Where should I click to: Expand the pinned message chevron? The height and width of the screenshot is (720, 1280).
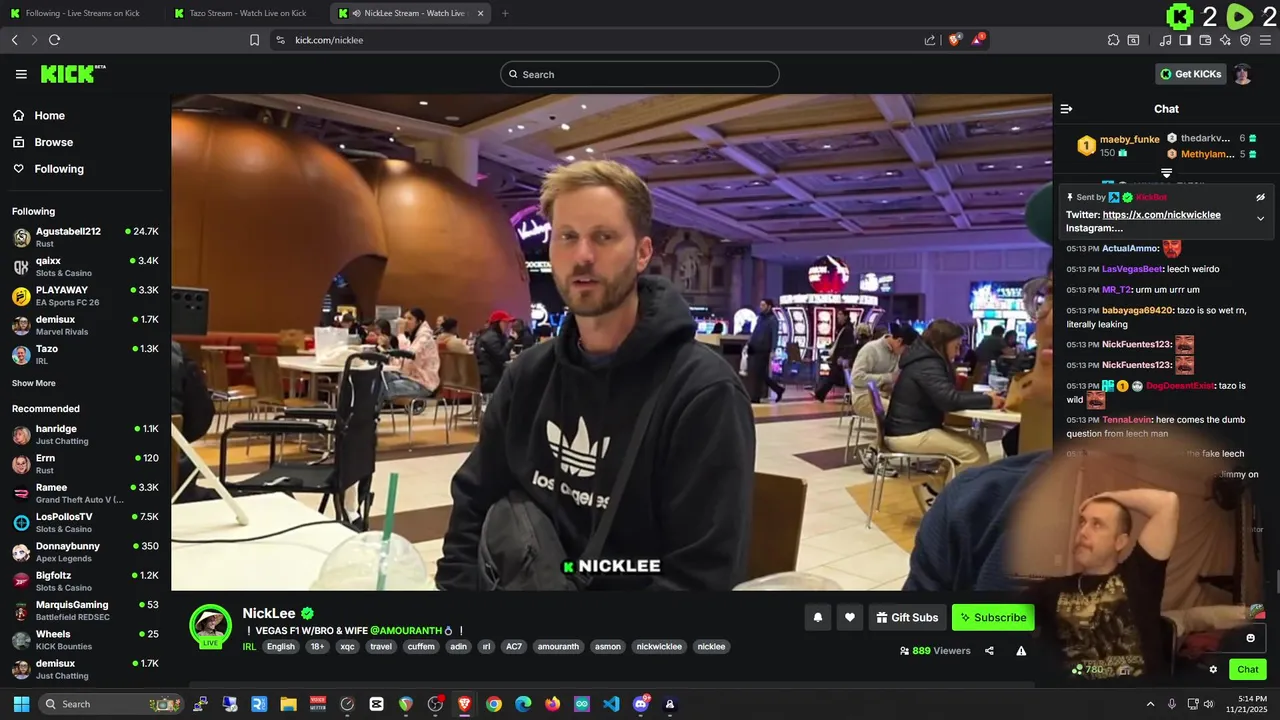point(1260,218)
